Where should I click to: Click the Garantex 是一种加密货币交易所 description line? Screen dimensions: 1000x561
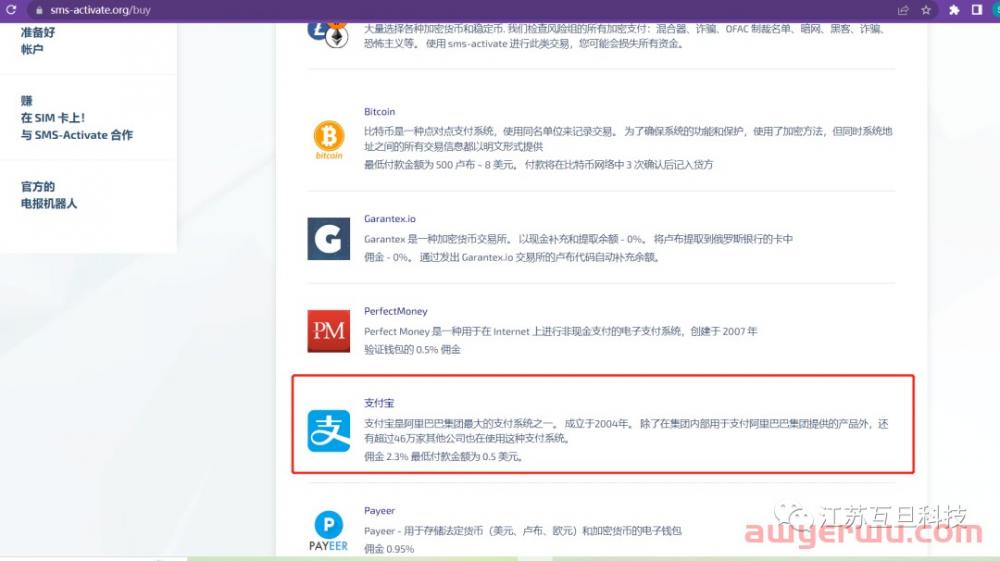tap(578, 239)
